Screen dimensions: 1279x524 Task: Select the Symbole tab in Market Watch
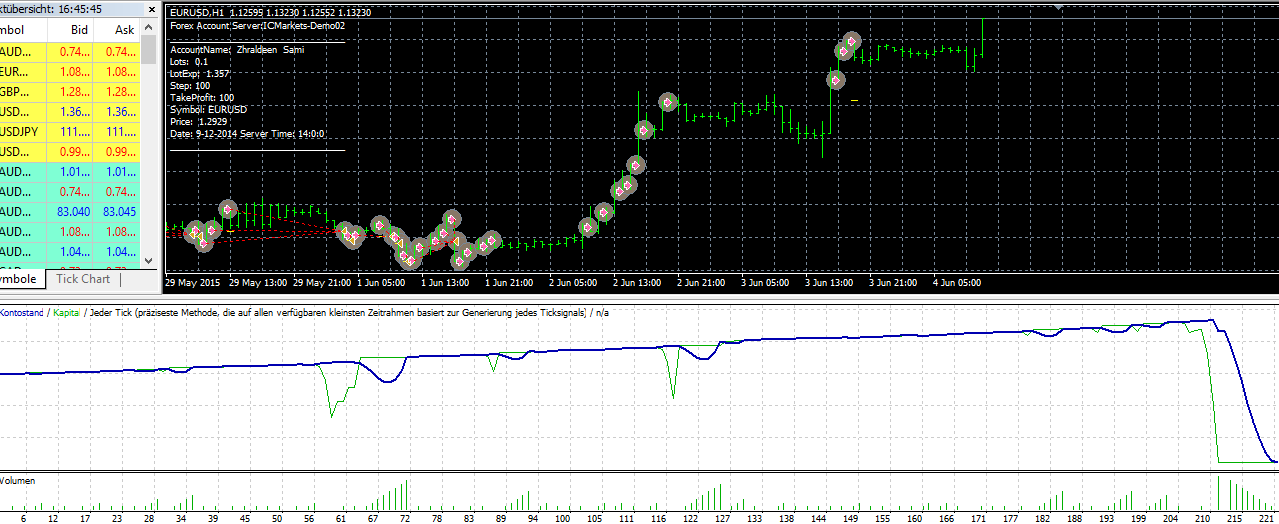pos(20,280)
